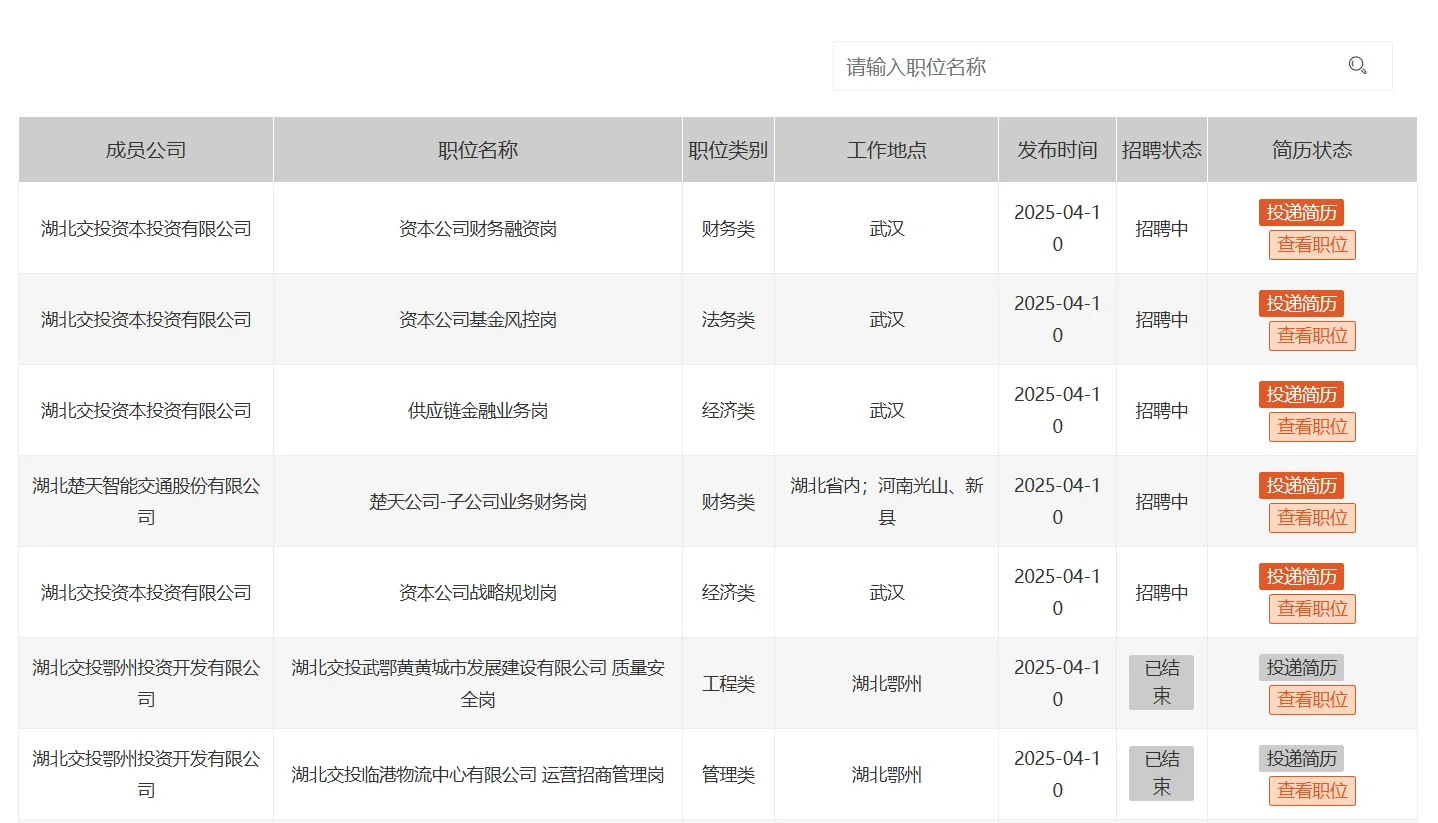This screenshot has width=1438, height=823.
Task: Select job title 资本公司财务融资岗
Action: coord(478,229)
